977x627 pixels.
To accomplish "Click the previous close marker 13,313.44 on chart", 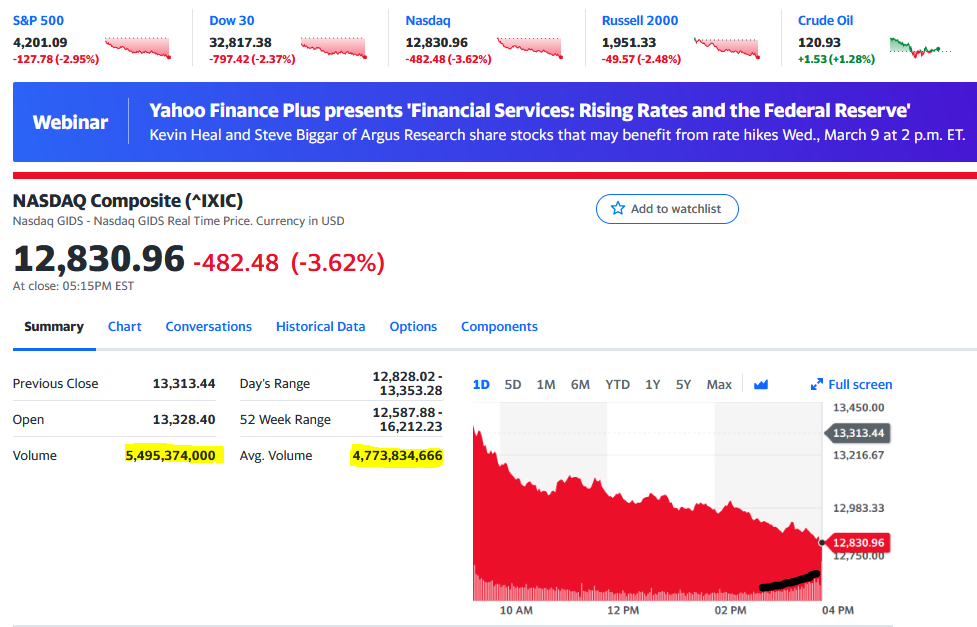I will (858, 433).
